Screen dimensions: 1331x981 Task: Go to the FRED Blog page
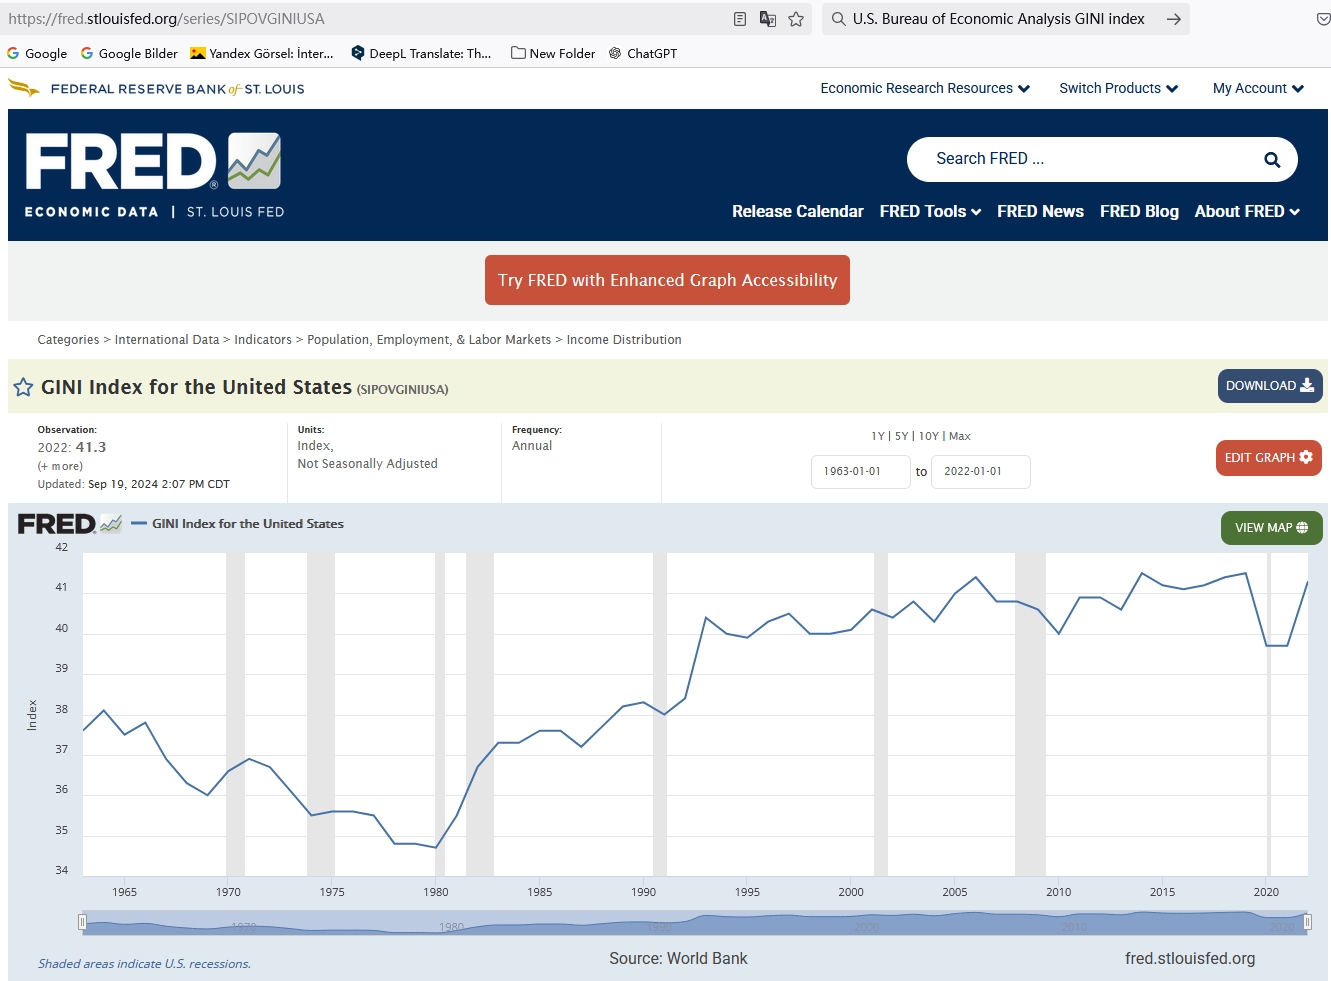[x=1139, y=212]
